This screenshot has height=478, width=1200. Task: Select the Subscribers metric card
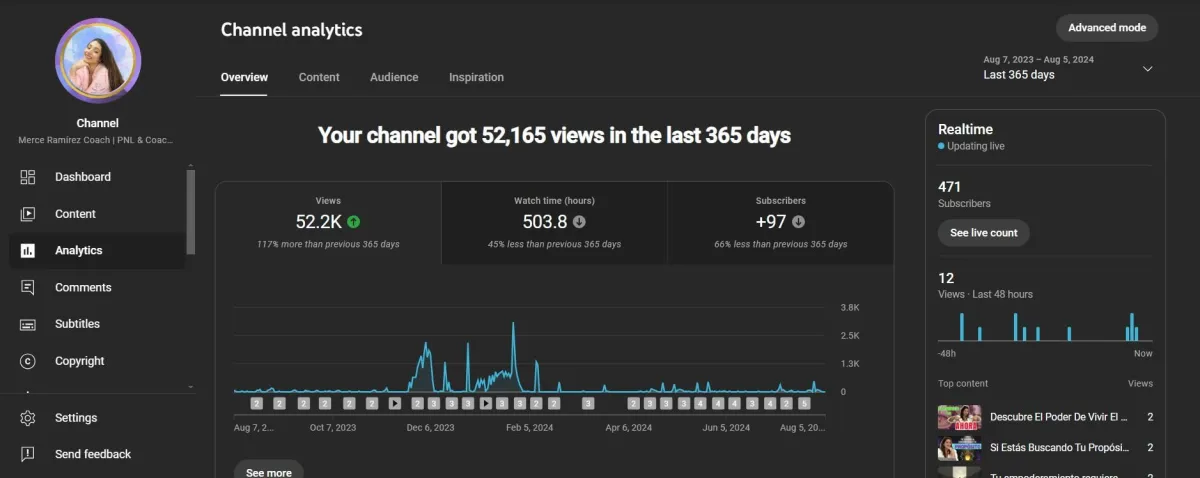pyautogui.click(x=780, y=223)
